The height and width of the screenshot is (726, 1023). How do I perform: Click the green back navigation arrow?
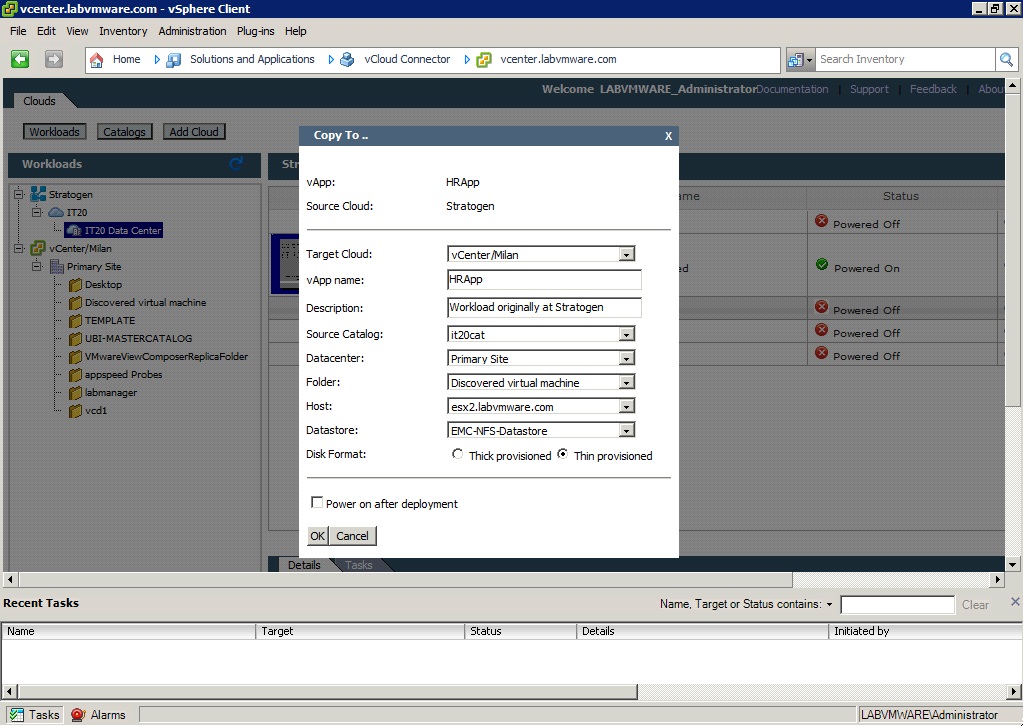coord(20,59)
